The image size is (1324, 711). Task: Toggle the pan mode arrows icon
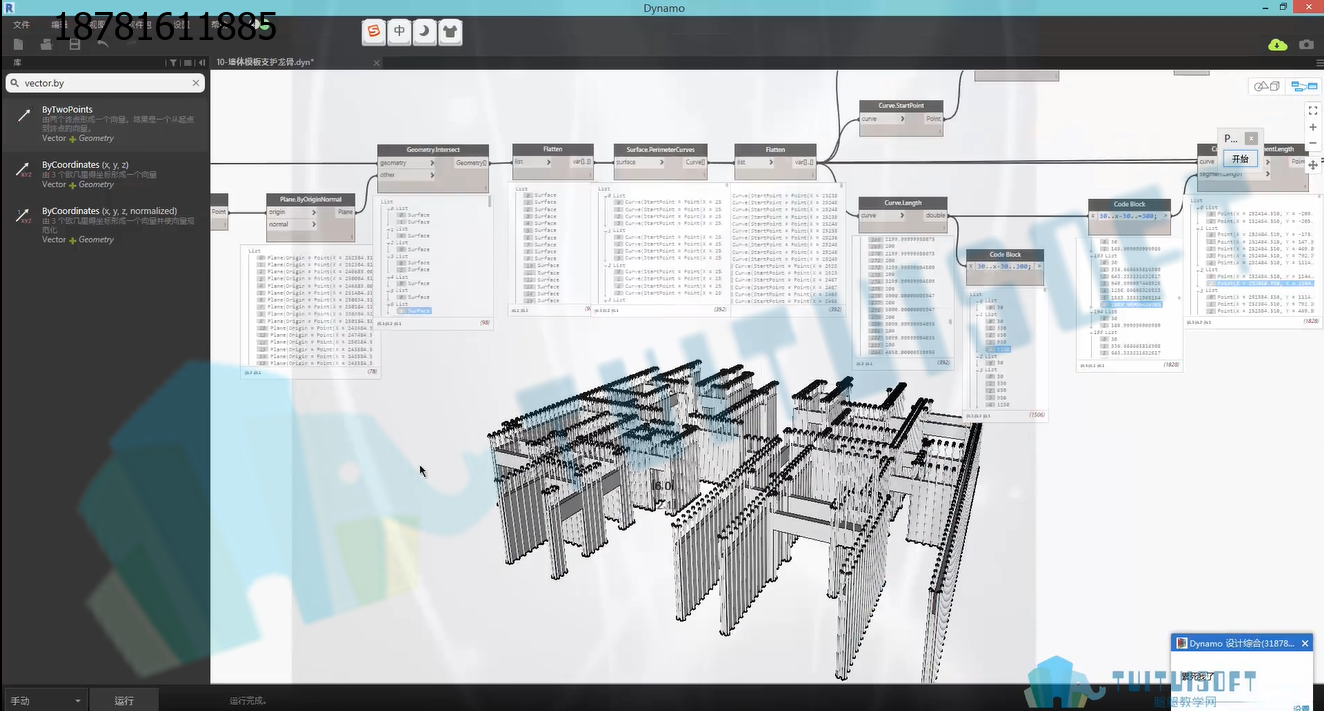click(x=1313, y=164)
